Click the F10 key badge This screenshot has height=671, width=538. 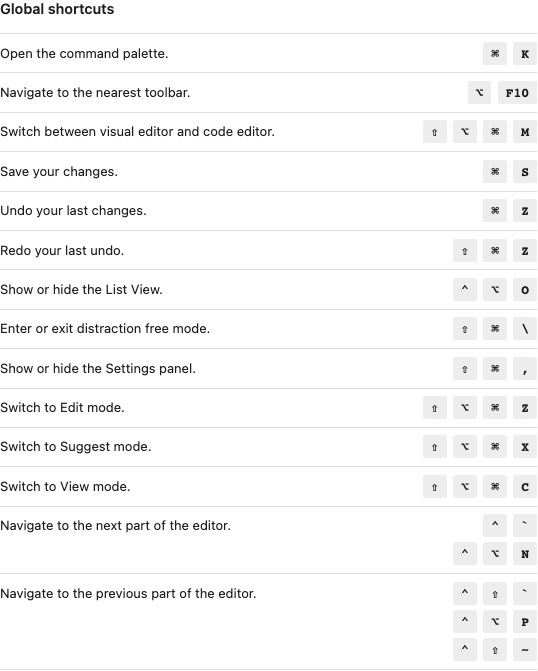click(517, 92)
